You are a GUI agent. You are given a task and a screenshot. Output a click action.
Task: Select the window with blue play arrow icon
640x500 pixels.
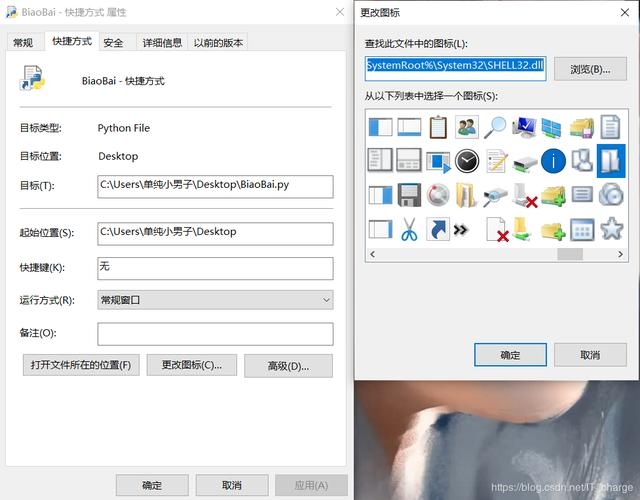(x=438, y=162)
